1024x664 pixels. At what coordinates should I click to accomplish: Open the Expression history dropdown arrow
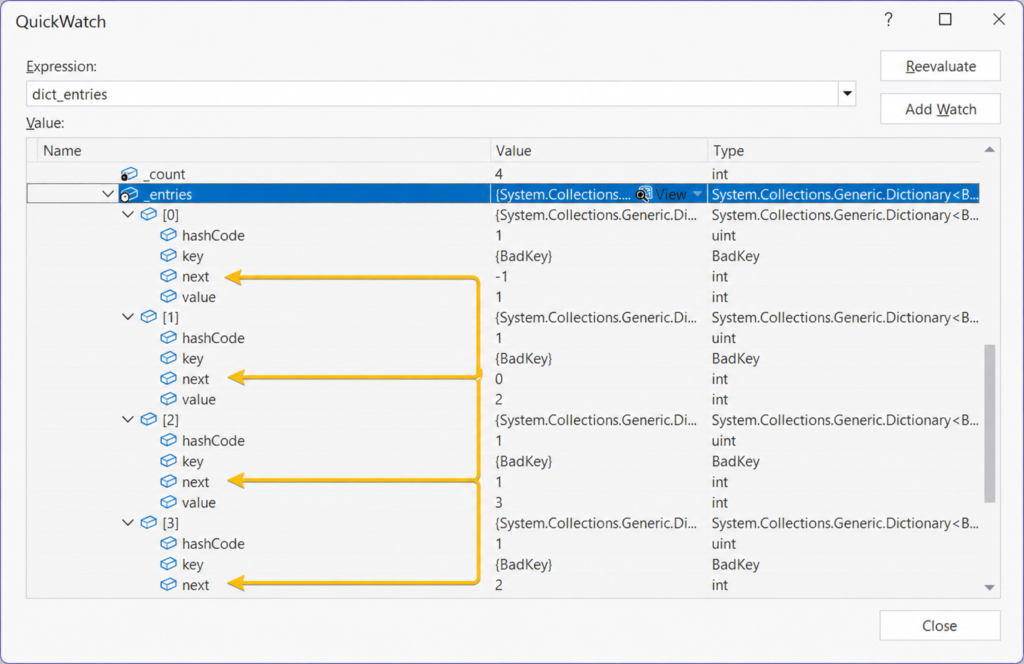coord(847,93)
